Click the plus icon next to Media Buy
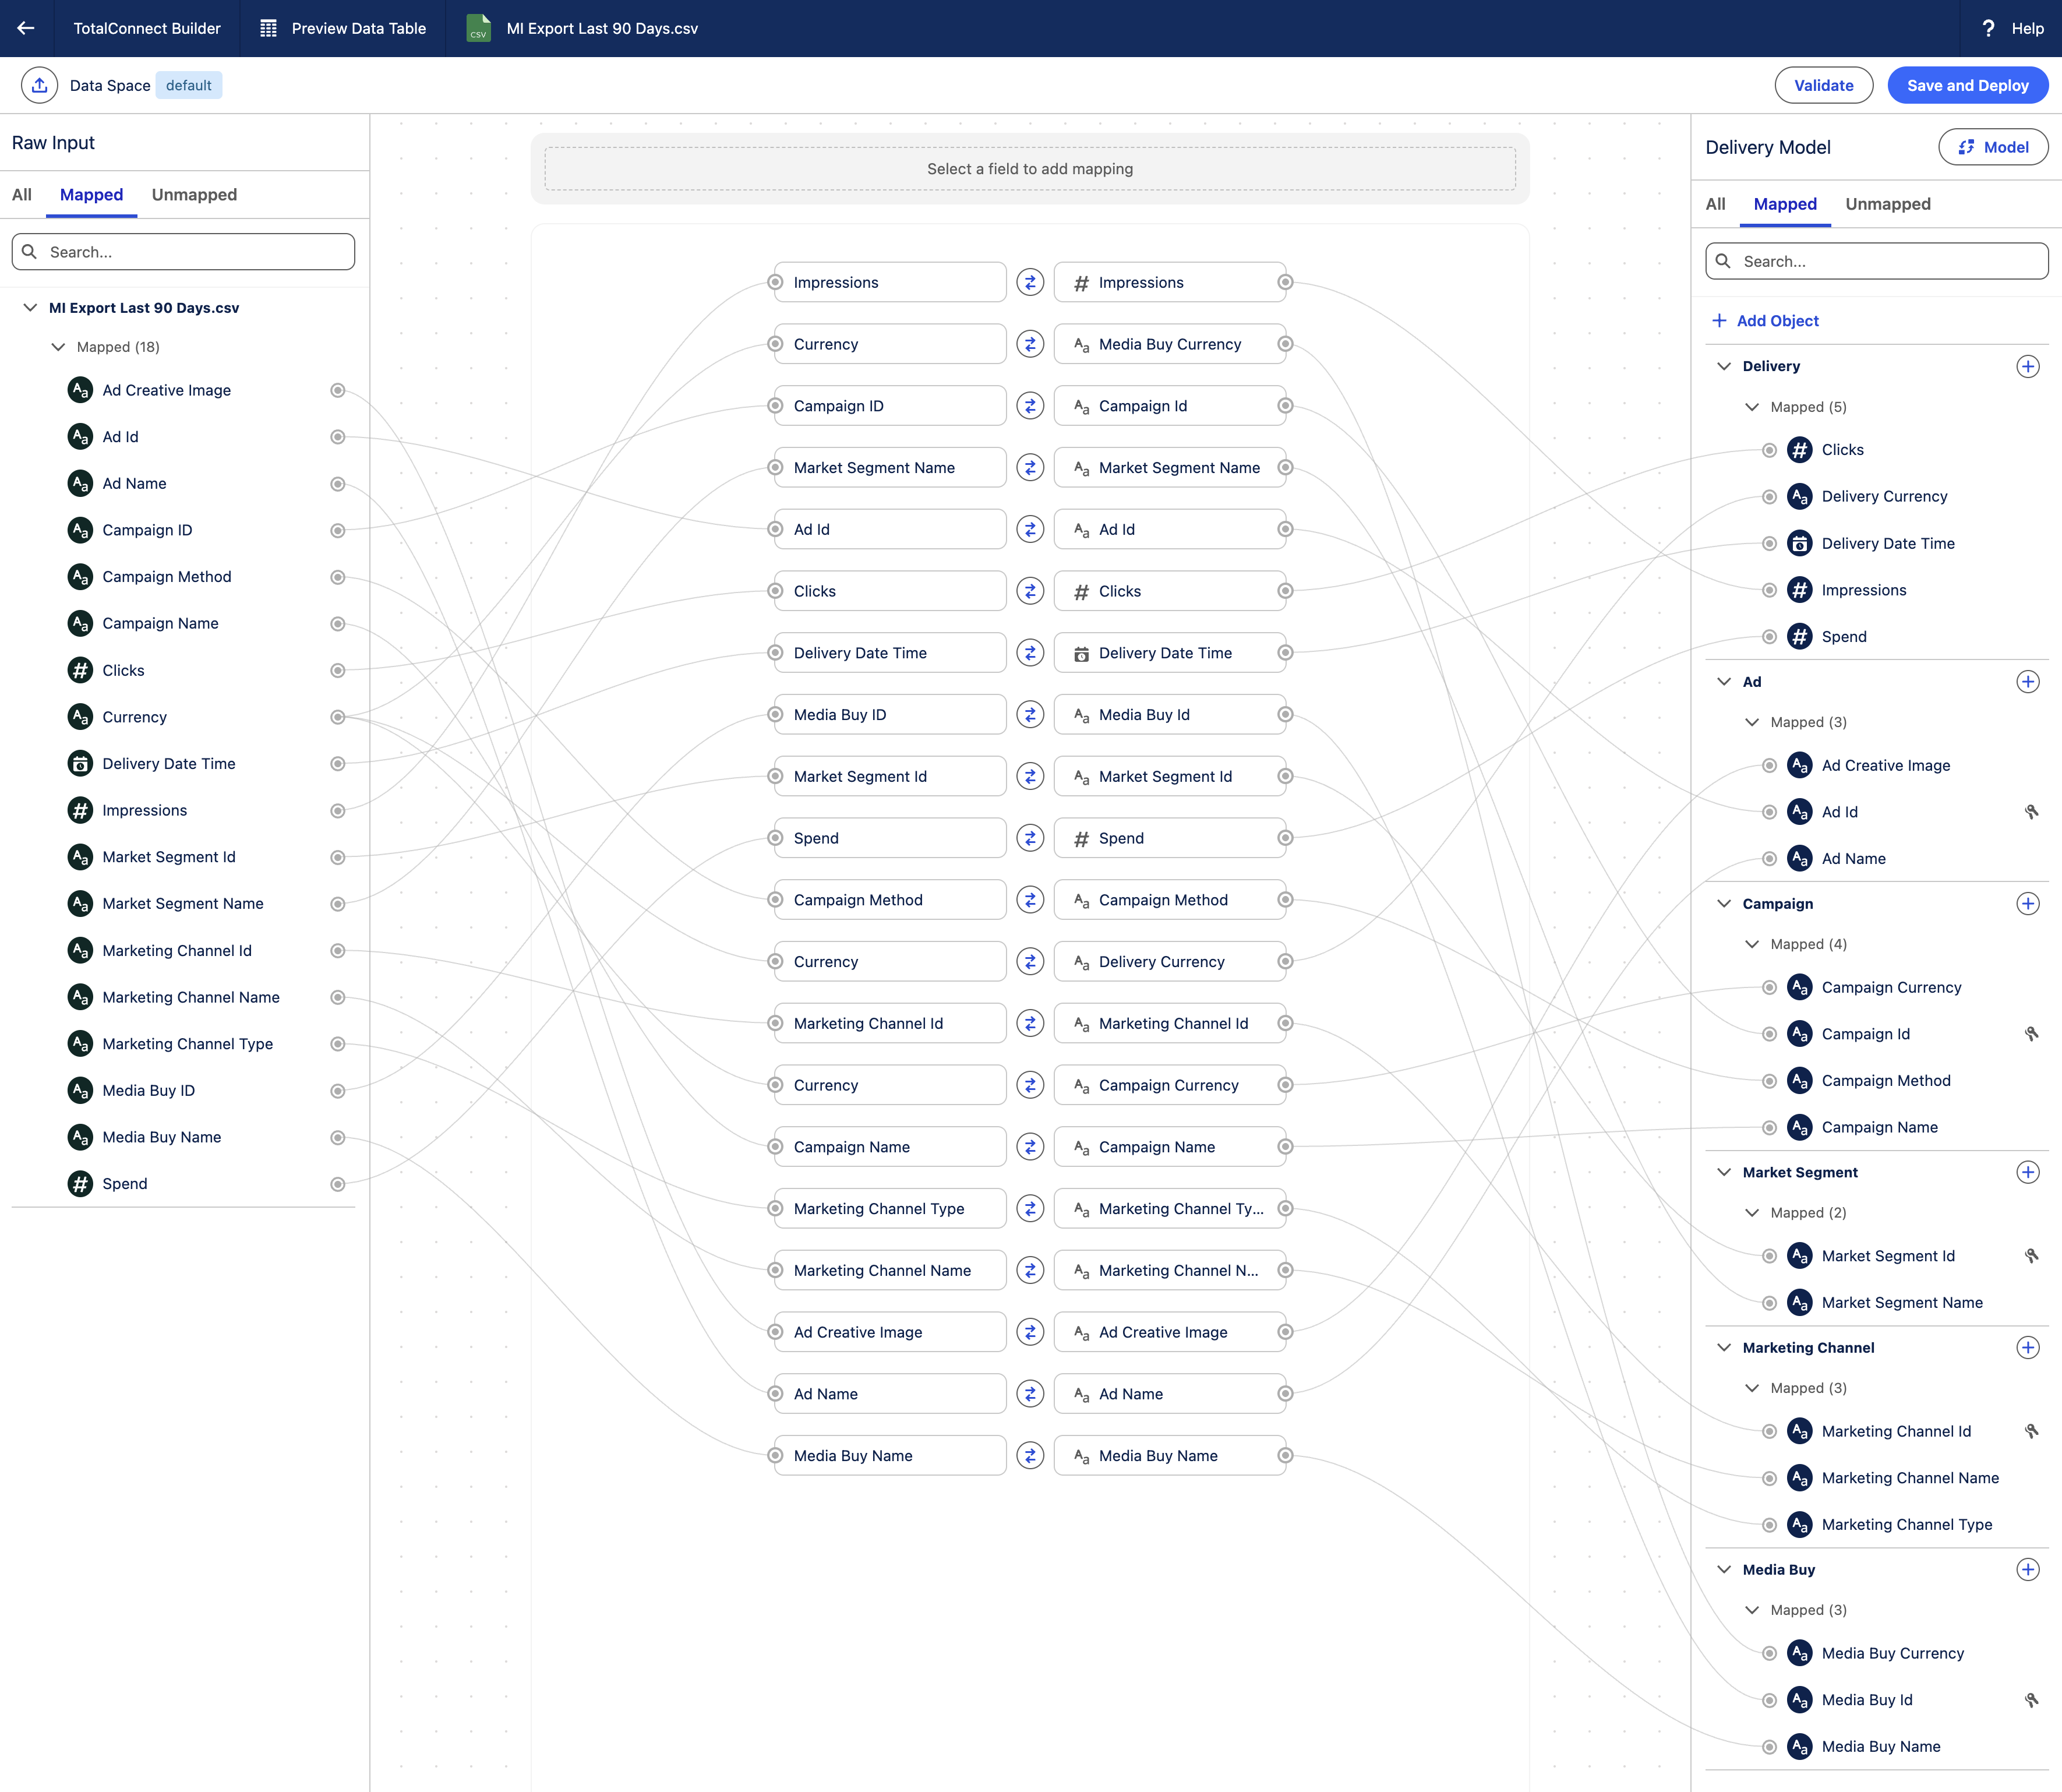This screenshot has width=2062, height=1792. tap(2028, 1569)
